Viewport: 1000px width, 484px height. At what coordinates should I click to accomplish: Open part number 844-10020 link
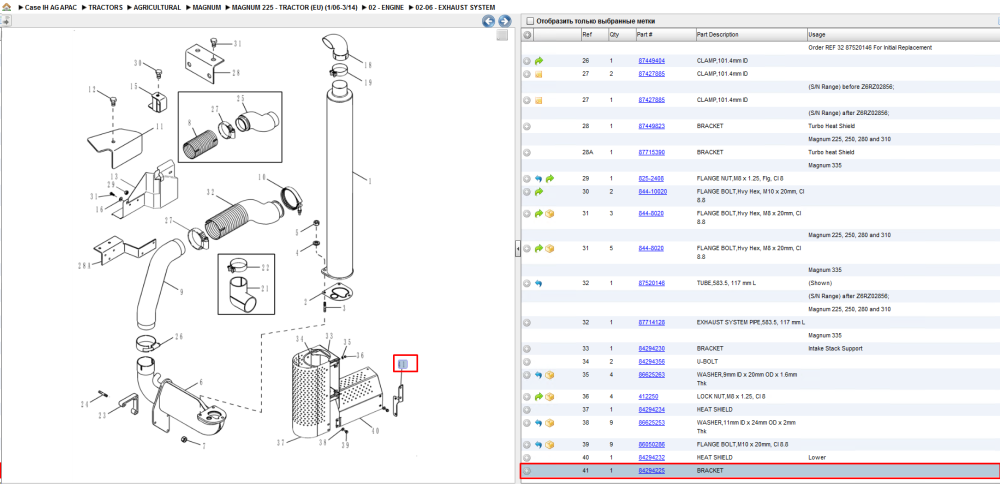coord(652,191)
